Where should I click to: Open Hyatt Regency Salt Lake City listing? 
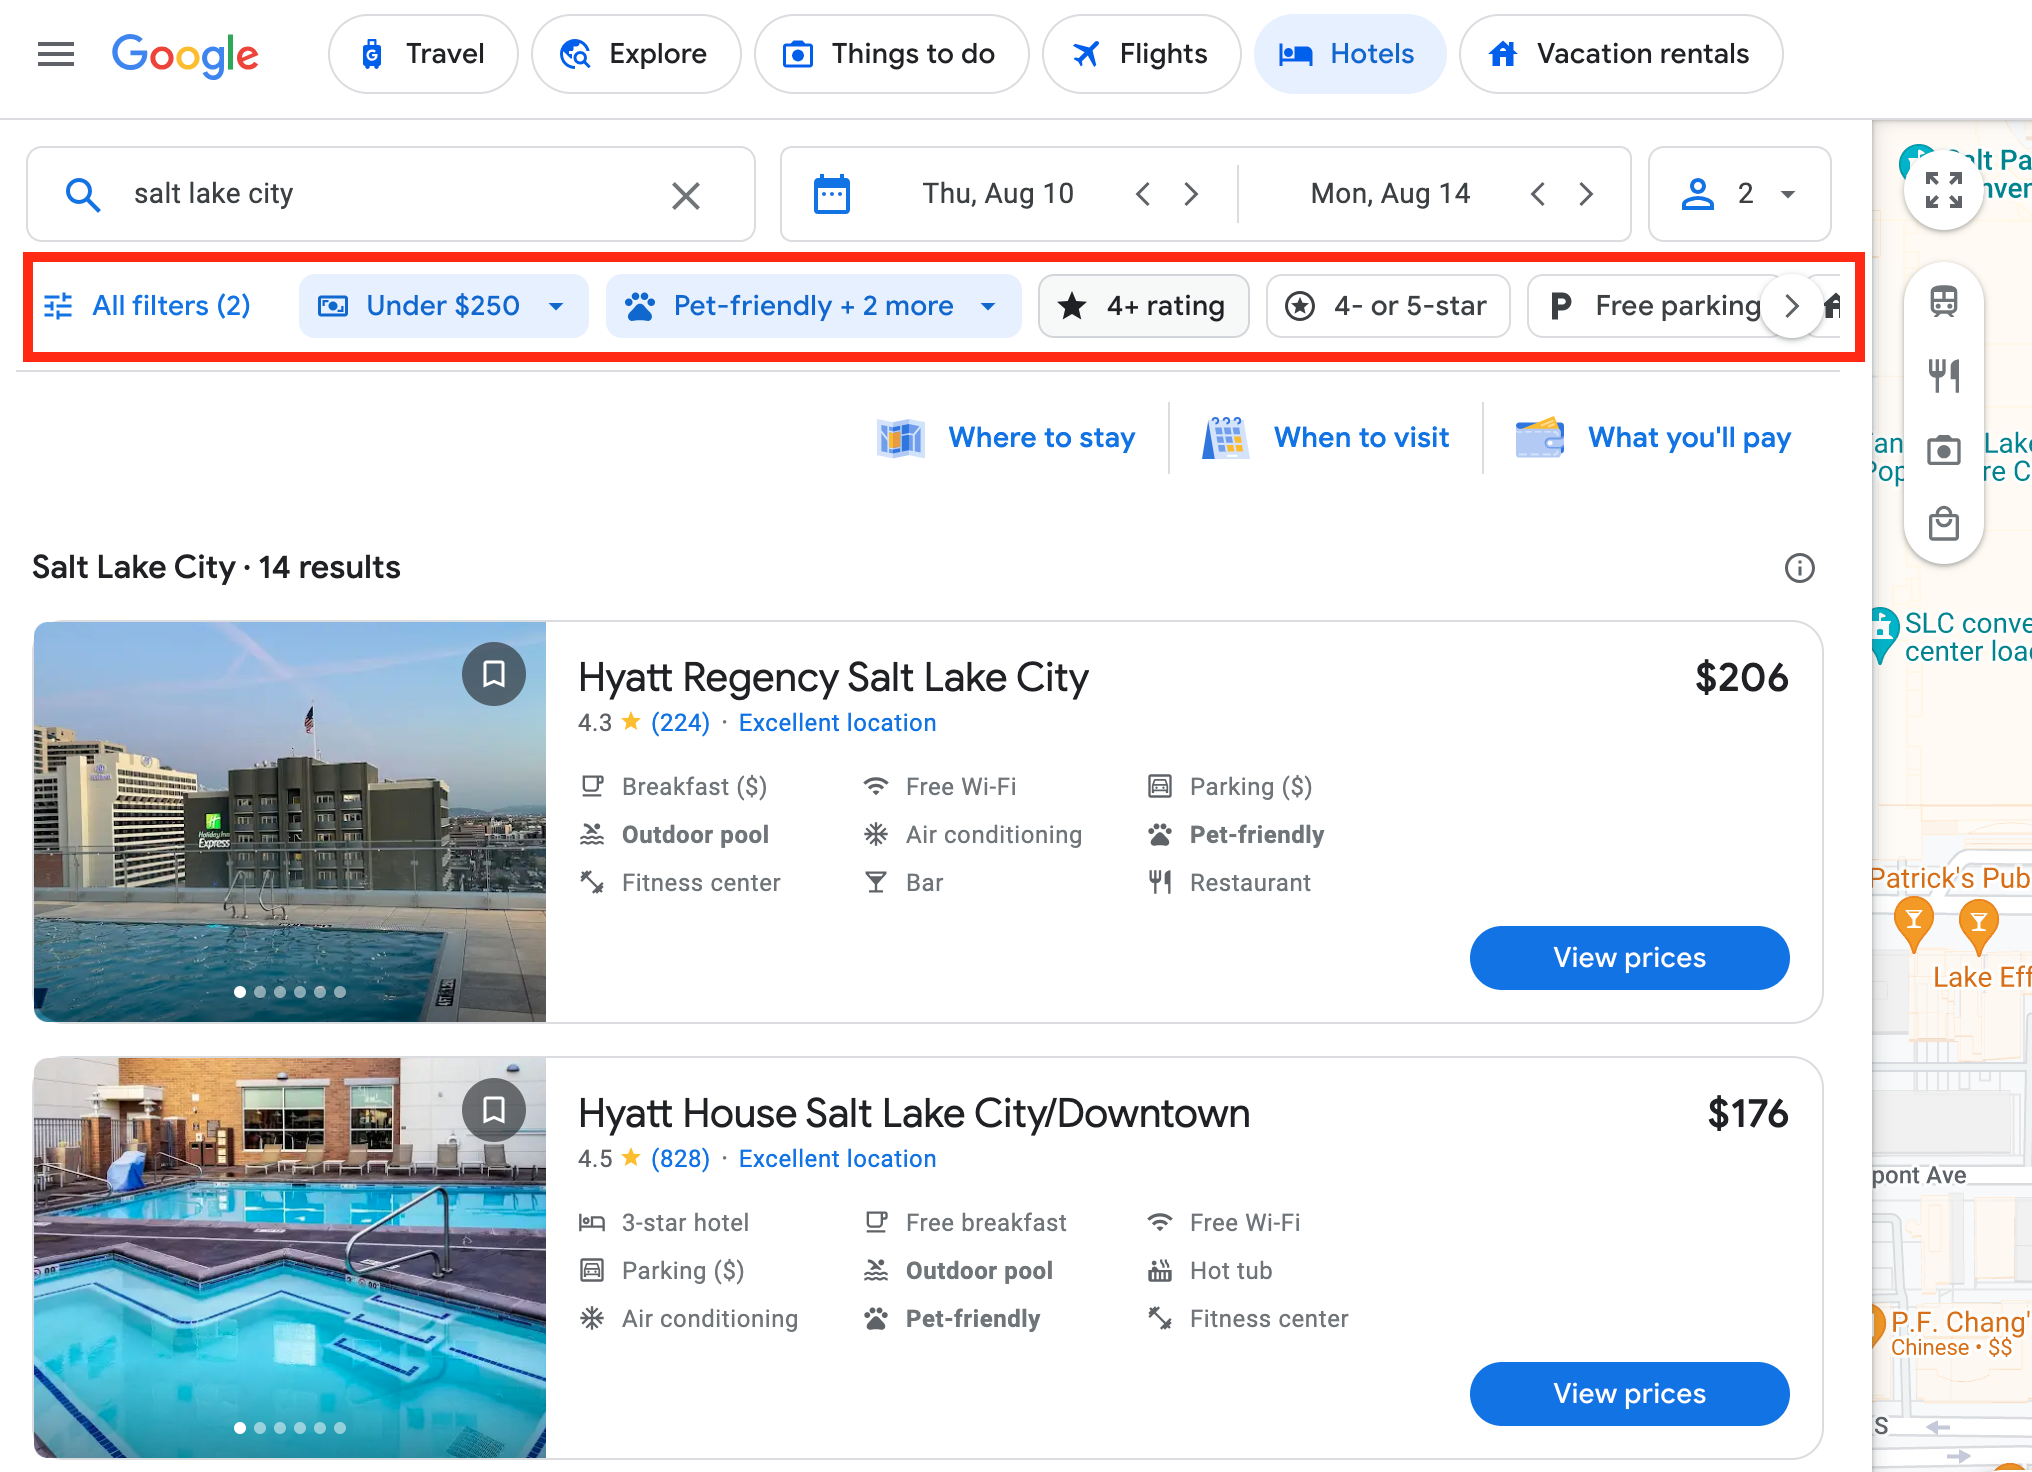pos(833,678)
